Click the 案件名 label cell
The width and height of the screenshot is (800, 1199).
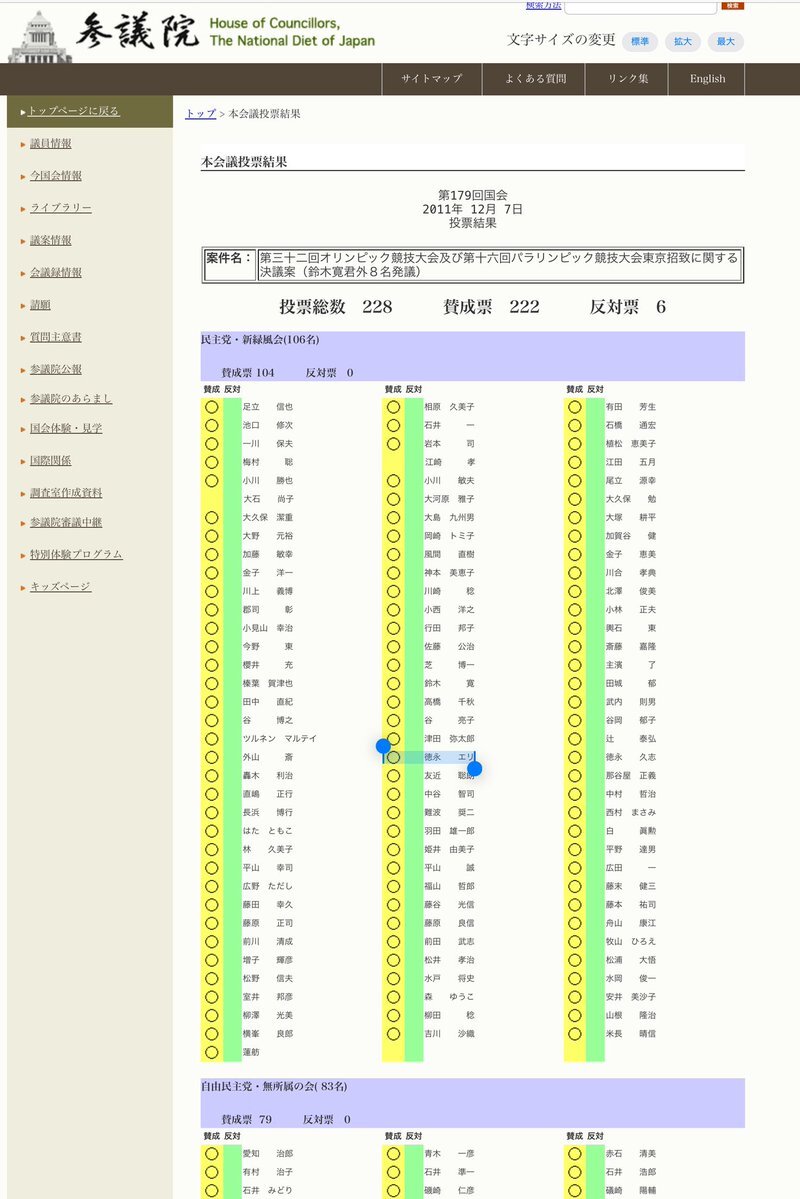coord(229,265)
